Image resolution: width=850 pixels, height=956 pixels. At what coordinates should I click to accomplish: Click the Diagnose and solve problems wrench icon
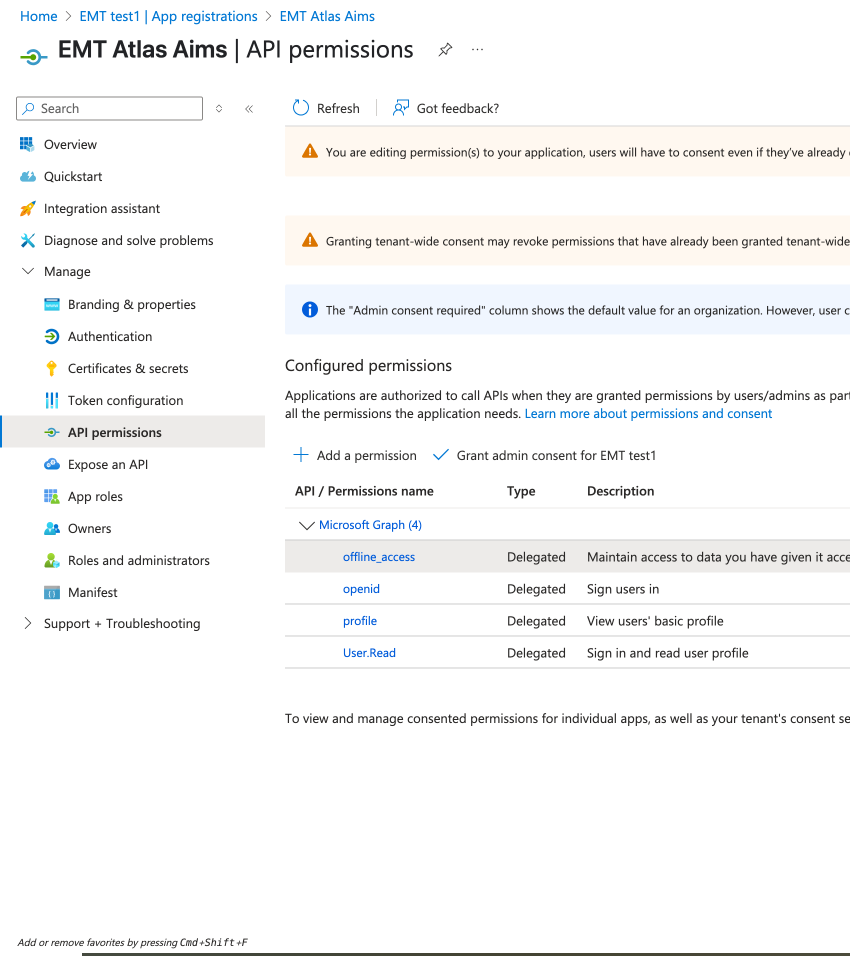[x=27, y=240]
